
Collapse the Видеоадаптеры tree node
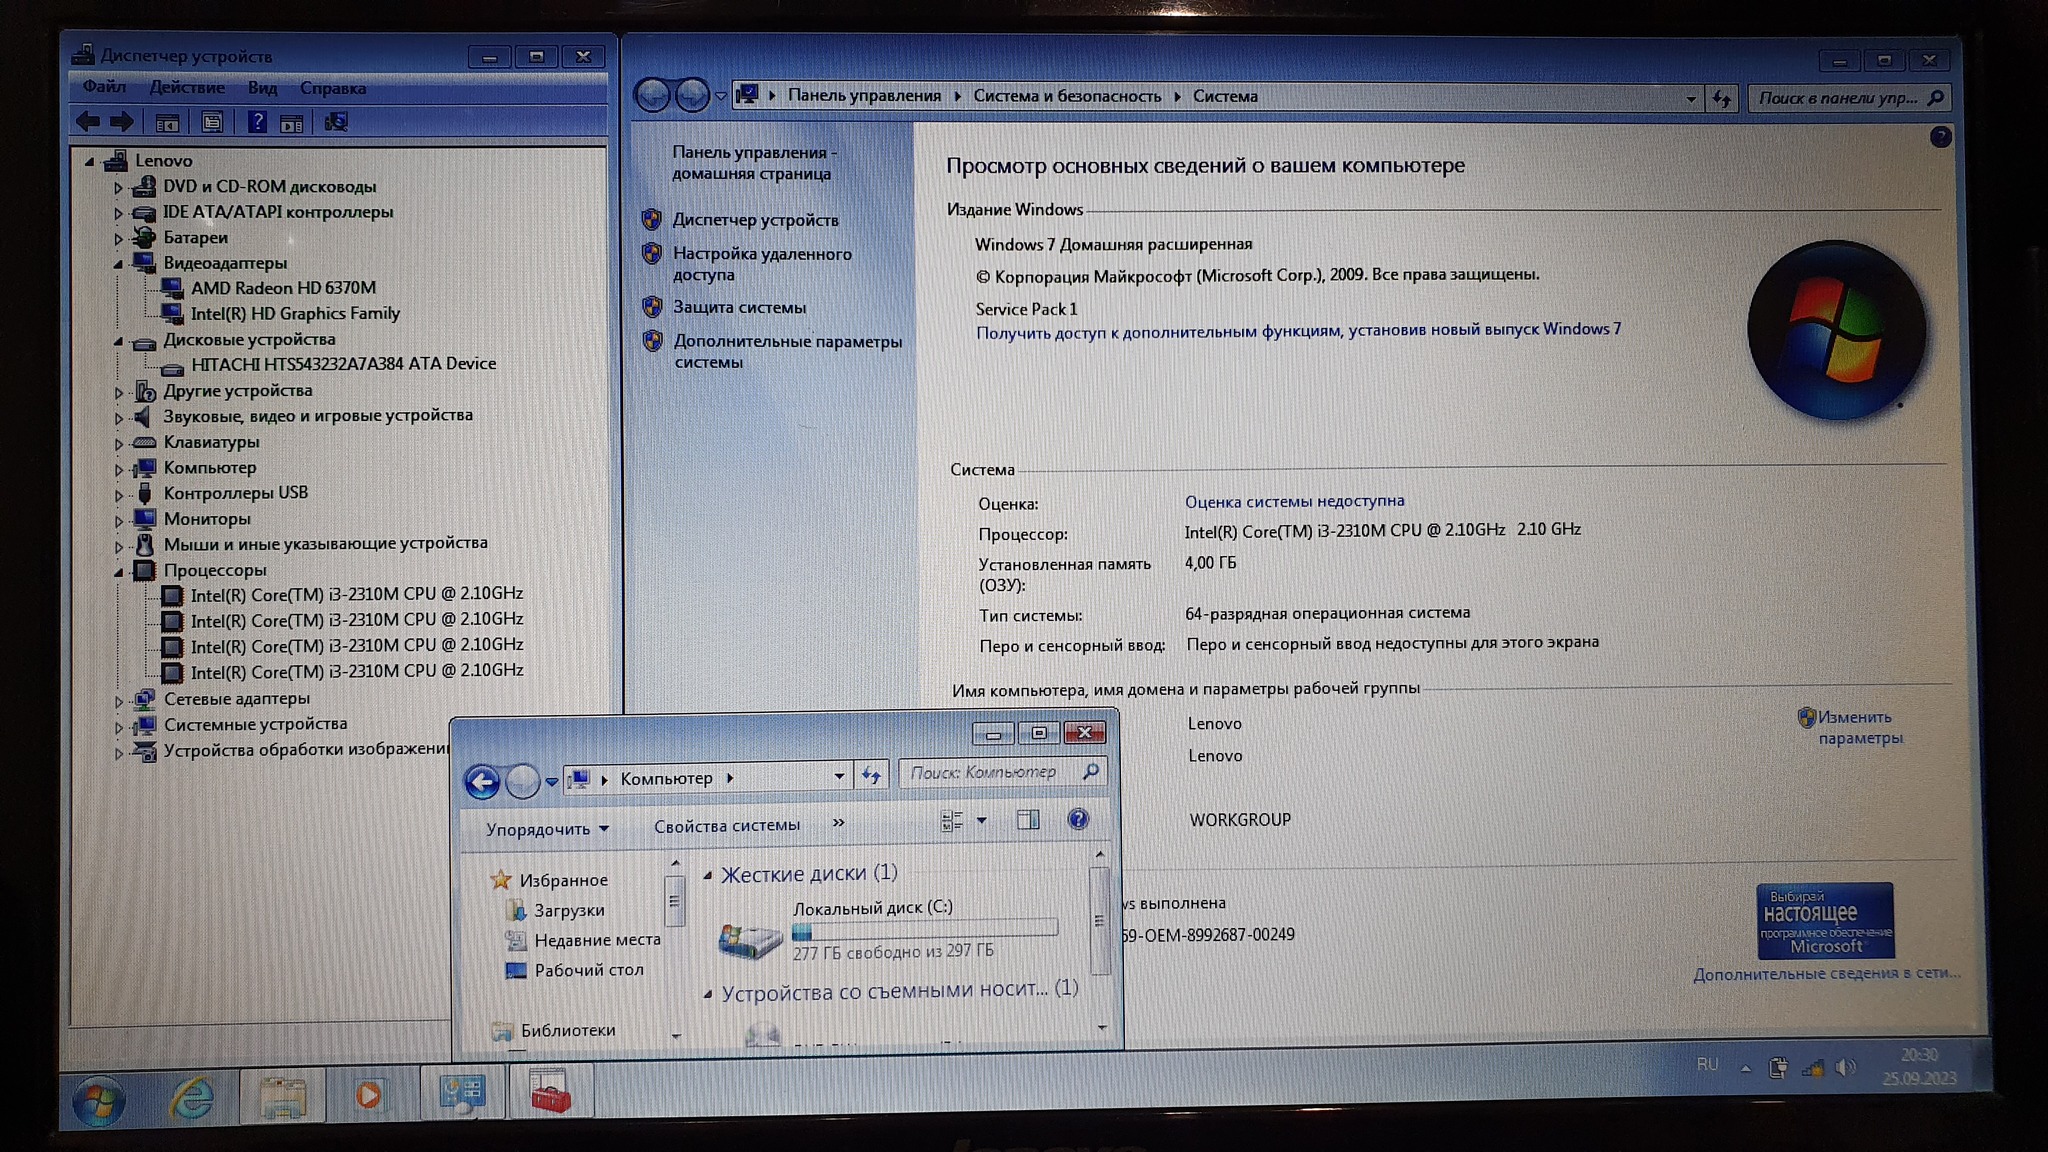pos(118,265)
